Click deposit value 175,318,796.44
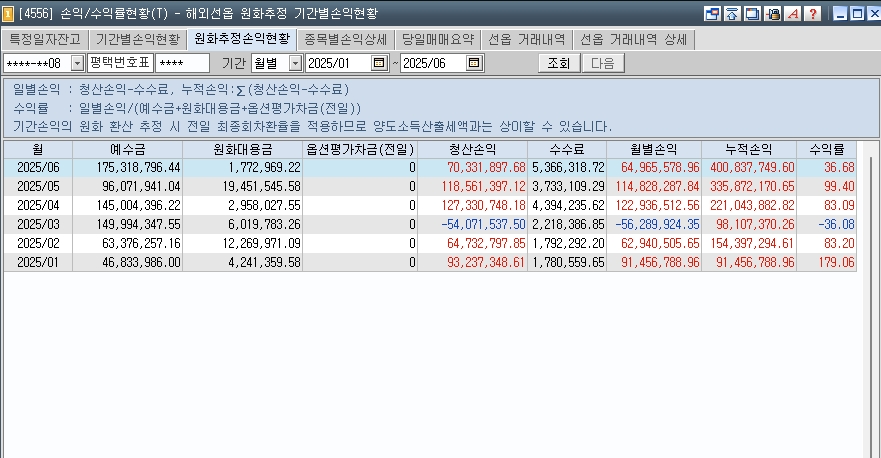 pos(138,167)
